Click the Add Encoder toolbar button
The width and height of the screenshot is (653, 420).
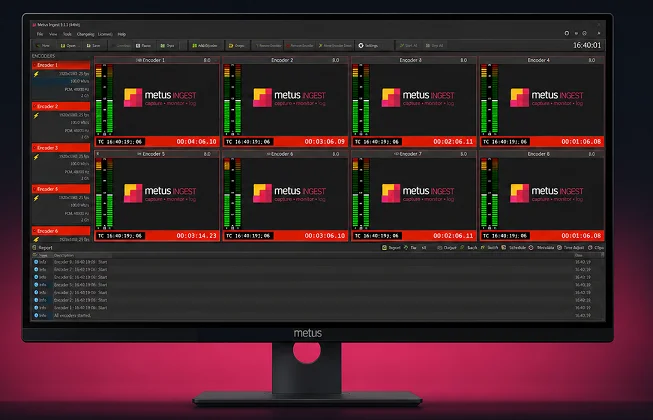click(x=205, y=45)
